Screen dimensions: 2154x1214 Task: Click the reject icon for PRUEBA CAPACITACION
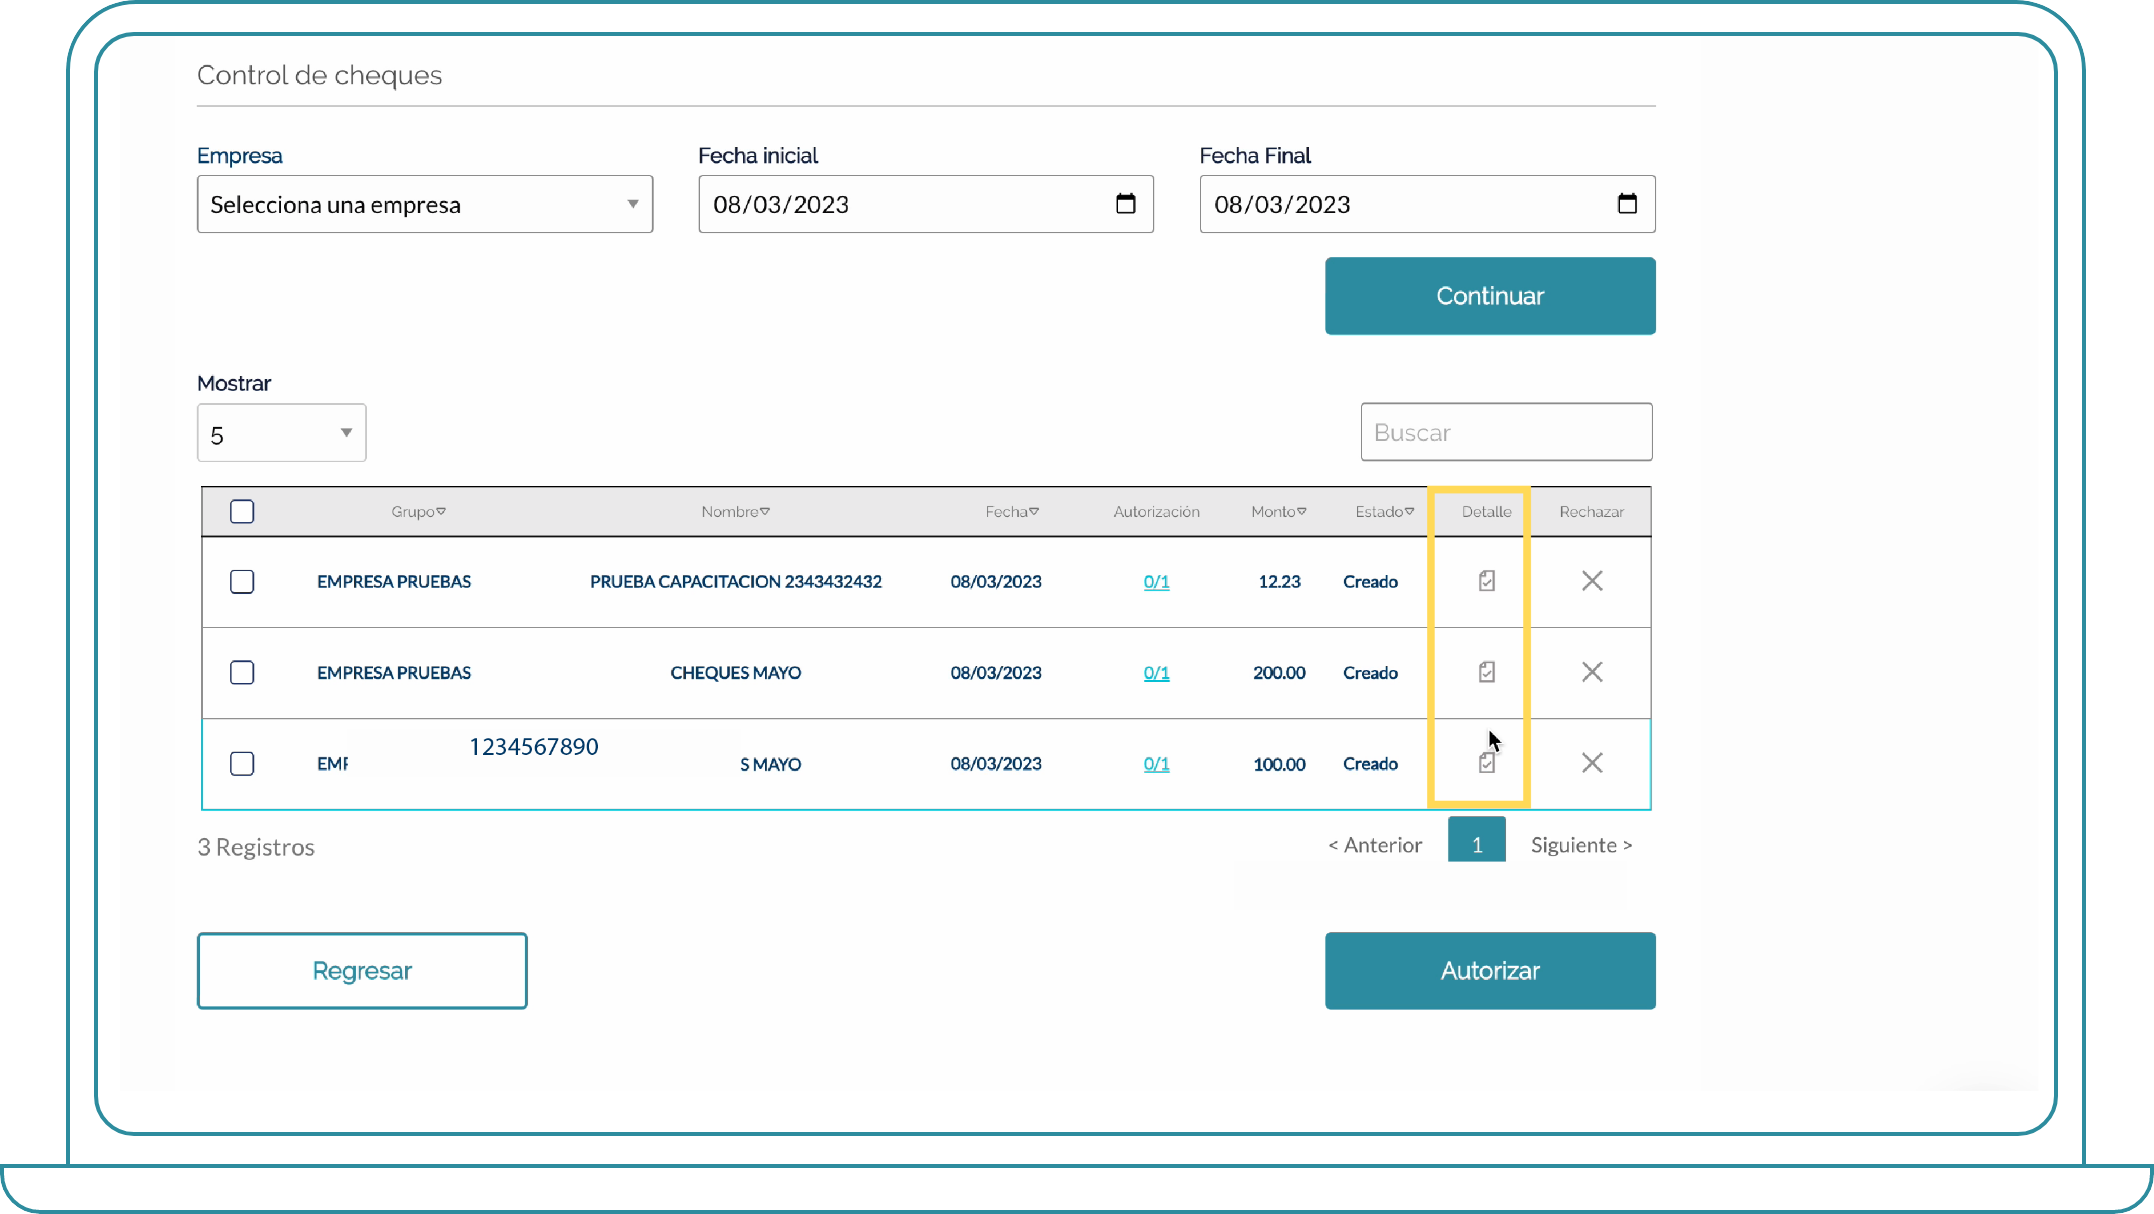tap(1592, 580)
